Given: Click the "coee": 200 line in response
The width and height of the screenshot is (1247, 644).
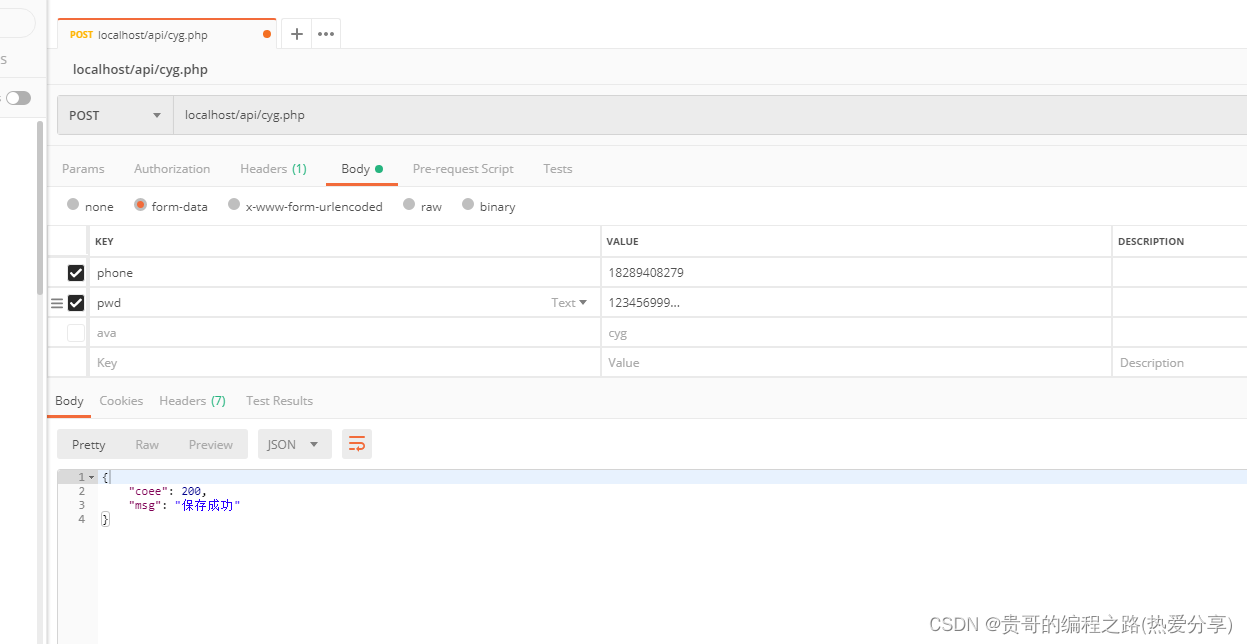Looking at the screenshot, I should point(168,491).
